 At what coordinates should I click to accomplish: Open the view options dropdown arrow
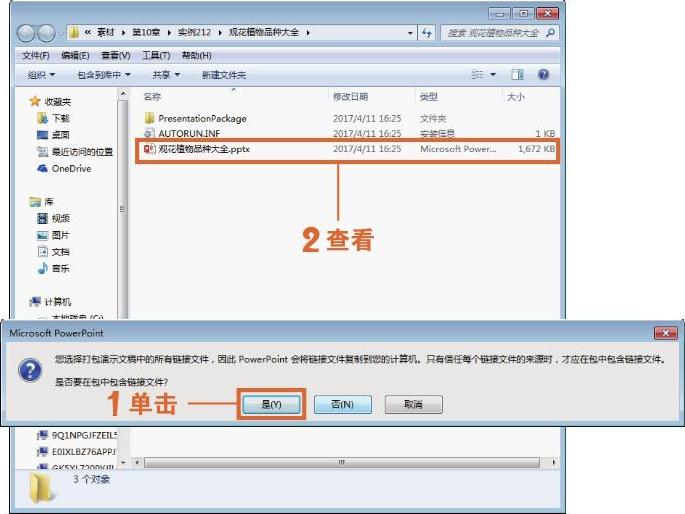click(493, 75)
